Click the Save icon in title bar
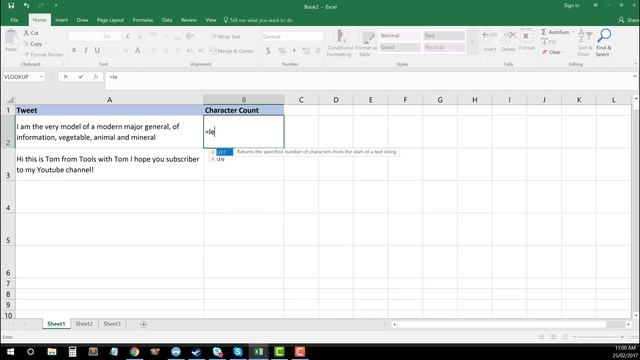This screenshot has height=360, width=640. point(11,6)
